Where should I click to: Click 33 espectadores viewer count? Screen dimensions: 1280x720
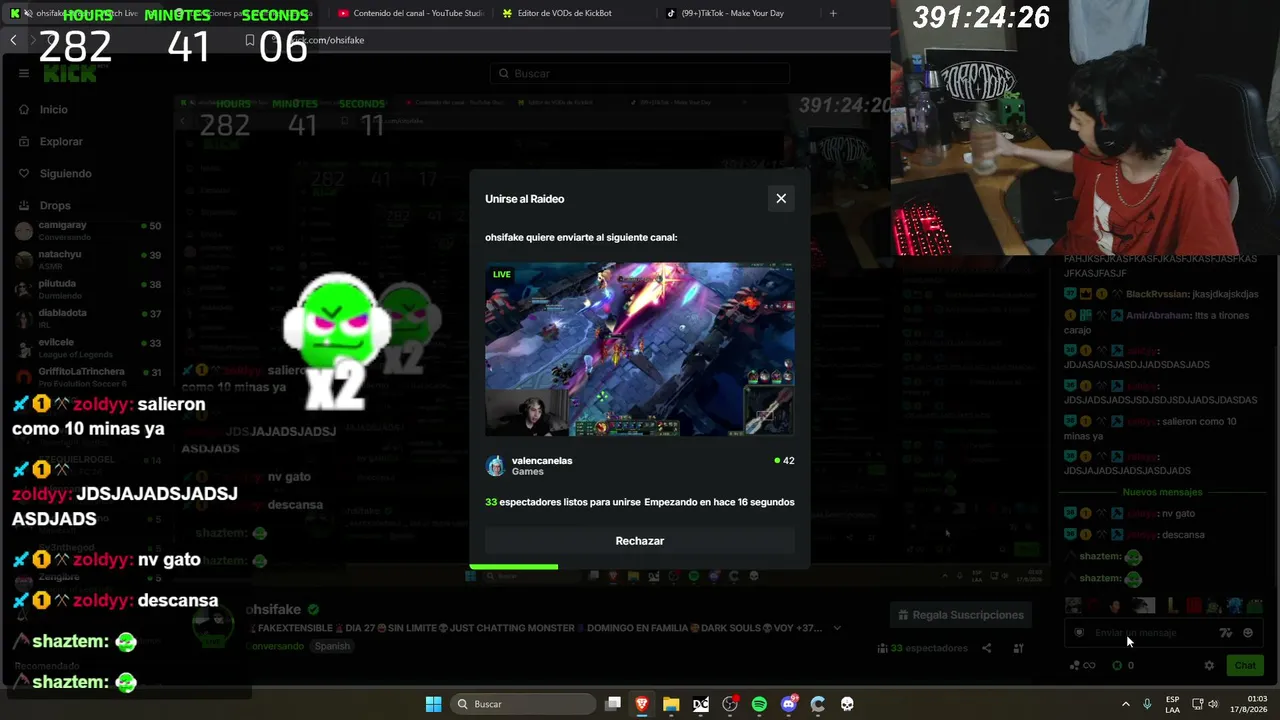pos(923,648)
